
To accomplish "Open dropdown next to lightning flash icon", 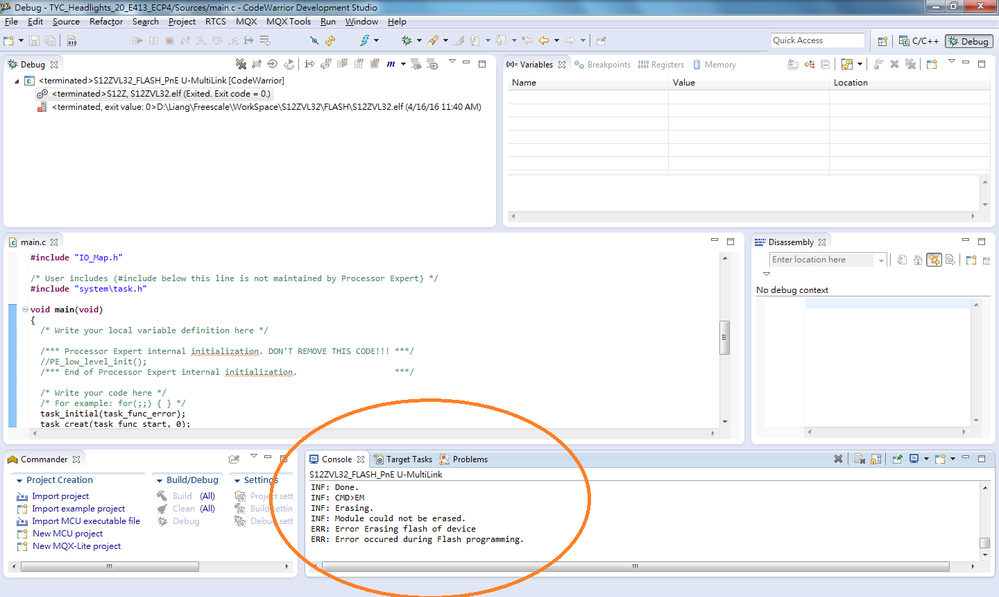I will point(377,40).
